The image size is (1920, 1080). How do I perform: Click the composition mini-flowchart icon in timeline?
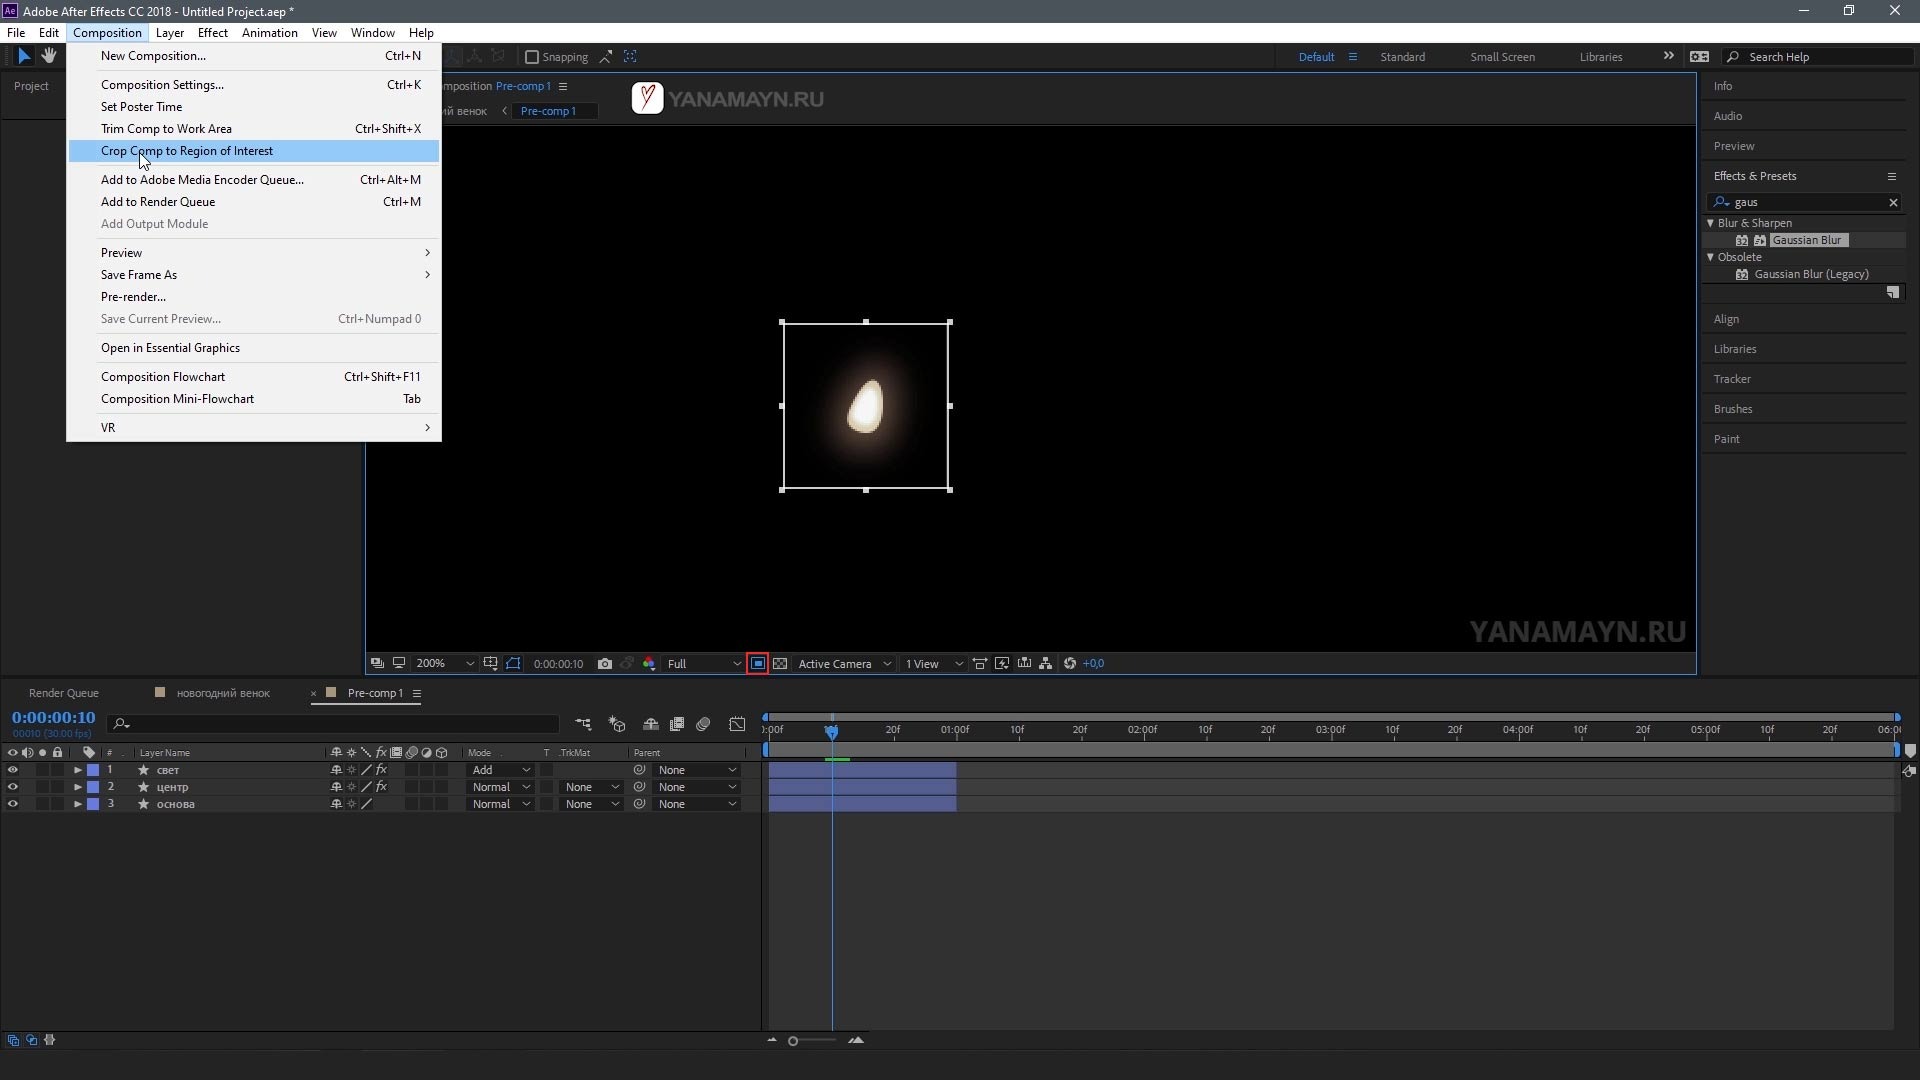pyautogui.click(x=583, y=724)
